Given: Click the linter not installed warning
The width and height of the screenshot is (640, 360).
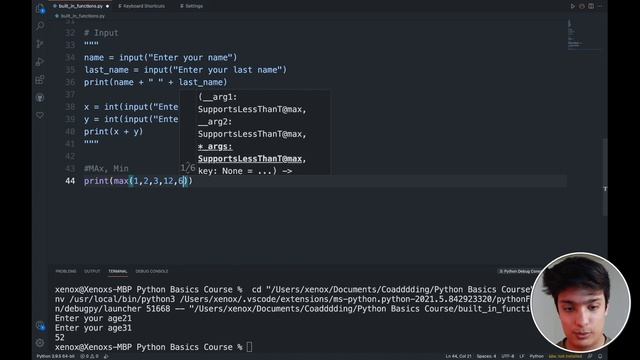Looking at the screenshot, I should tap(565, 356).
